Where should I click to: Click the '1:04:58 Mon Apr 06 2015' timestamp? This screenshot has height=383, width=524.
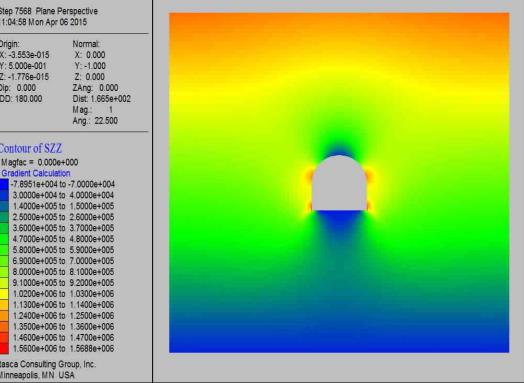43,22
